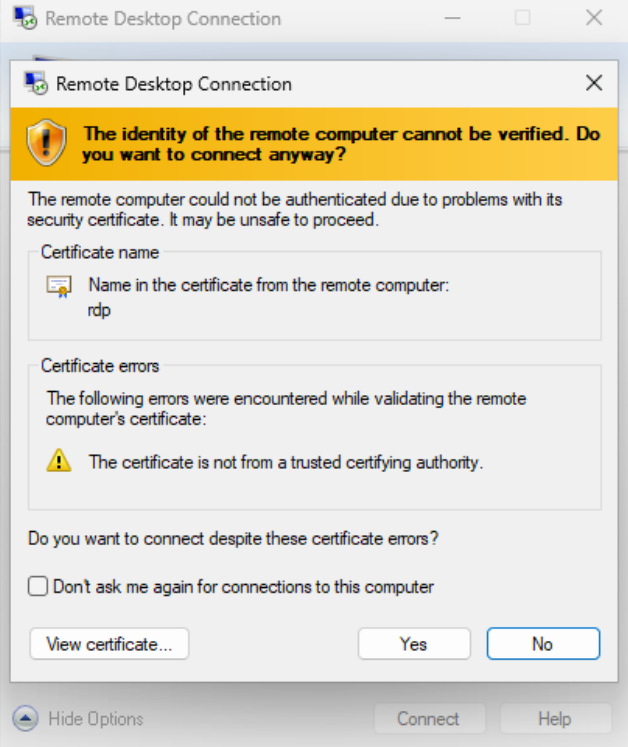628x747 pixels.
Task: Click the yellow warning triangle icon
Action: coord(60,461)
